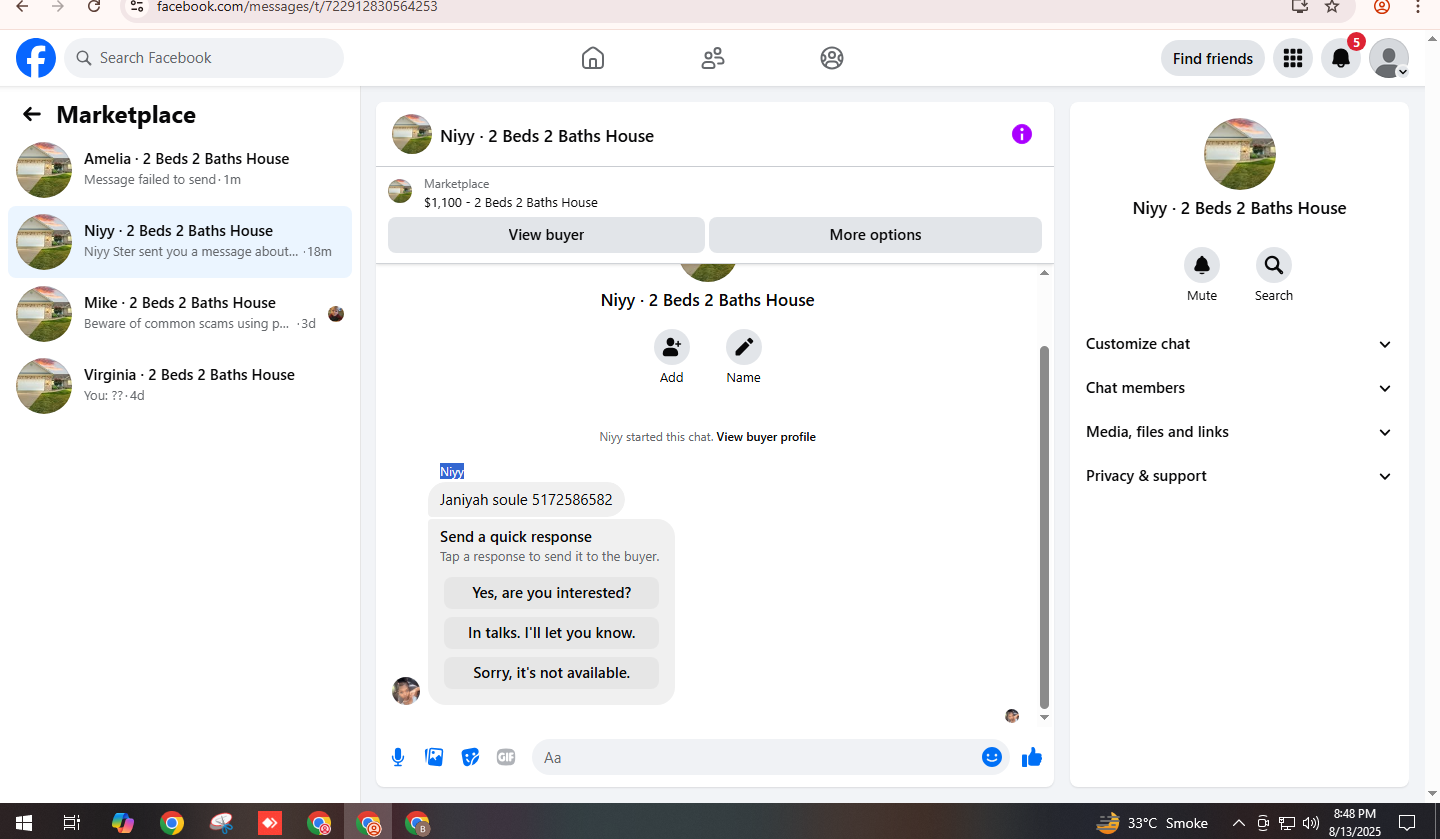
Task: Open the Friends icon in top navigation
Action: tap(713, 58)
